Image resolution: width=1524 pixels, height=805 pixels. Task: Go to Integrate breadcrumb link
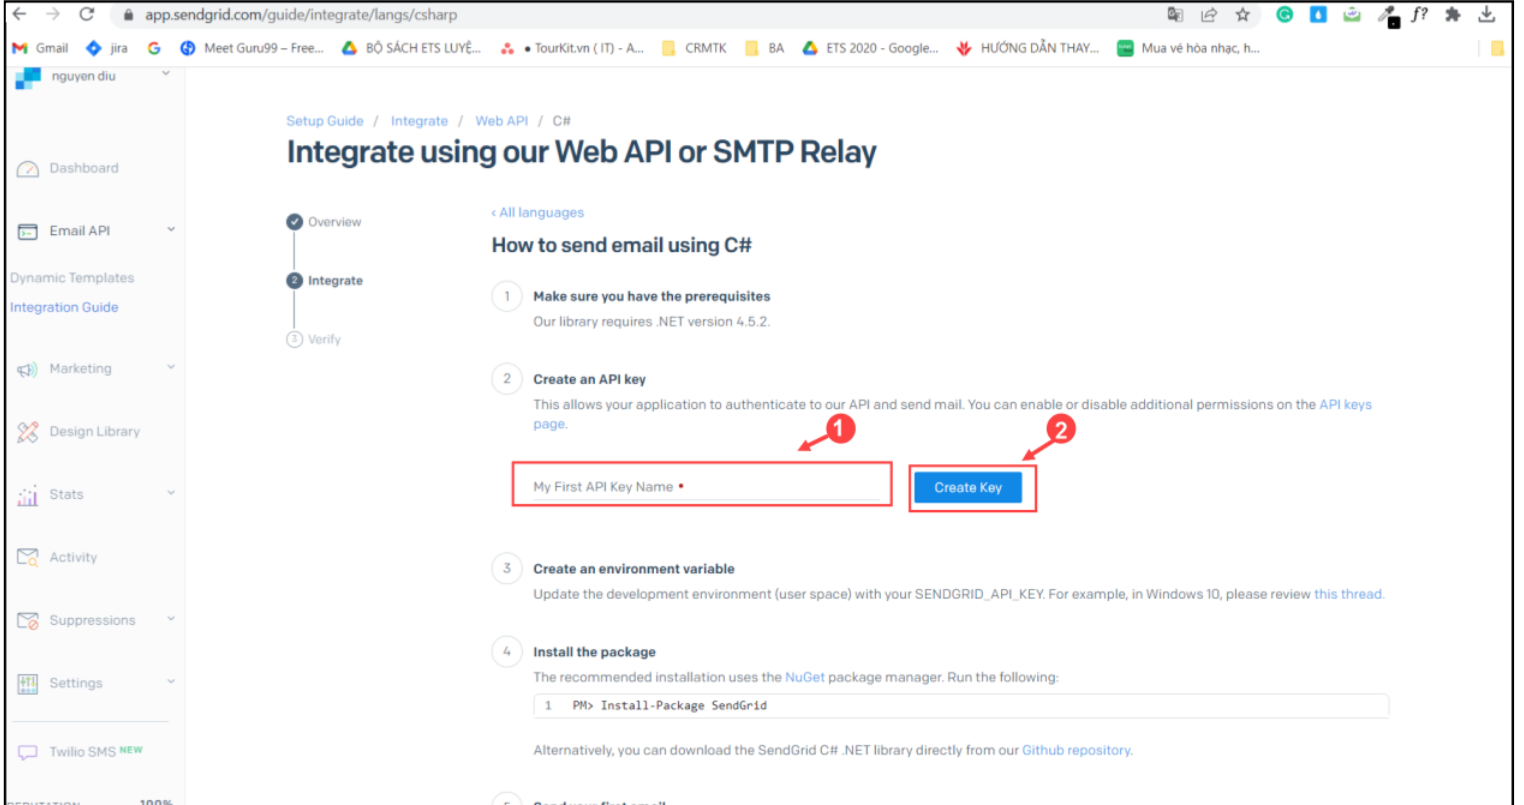tap(419, 121)
